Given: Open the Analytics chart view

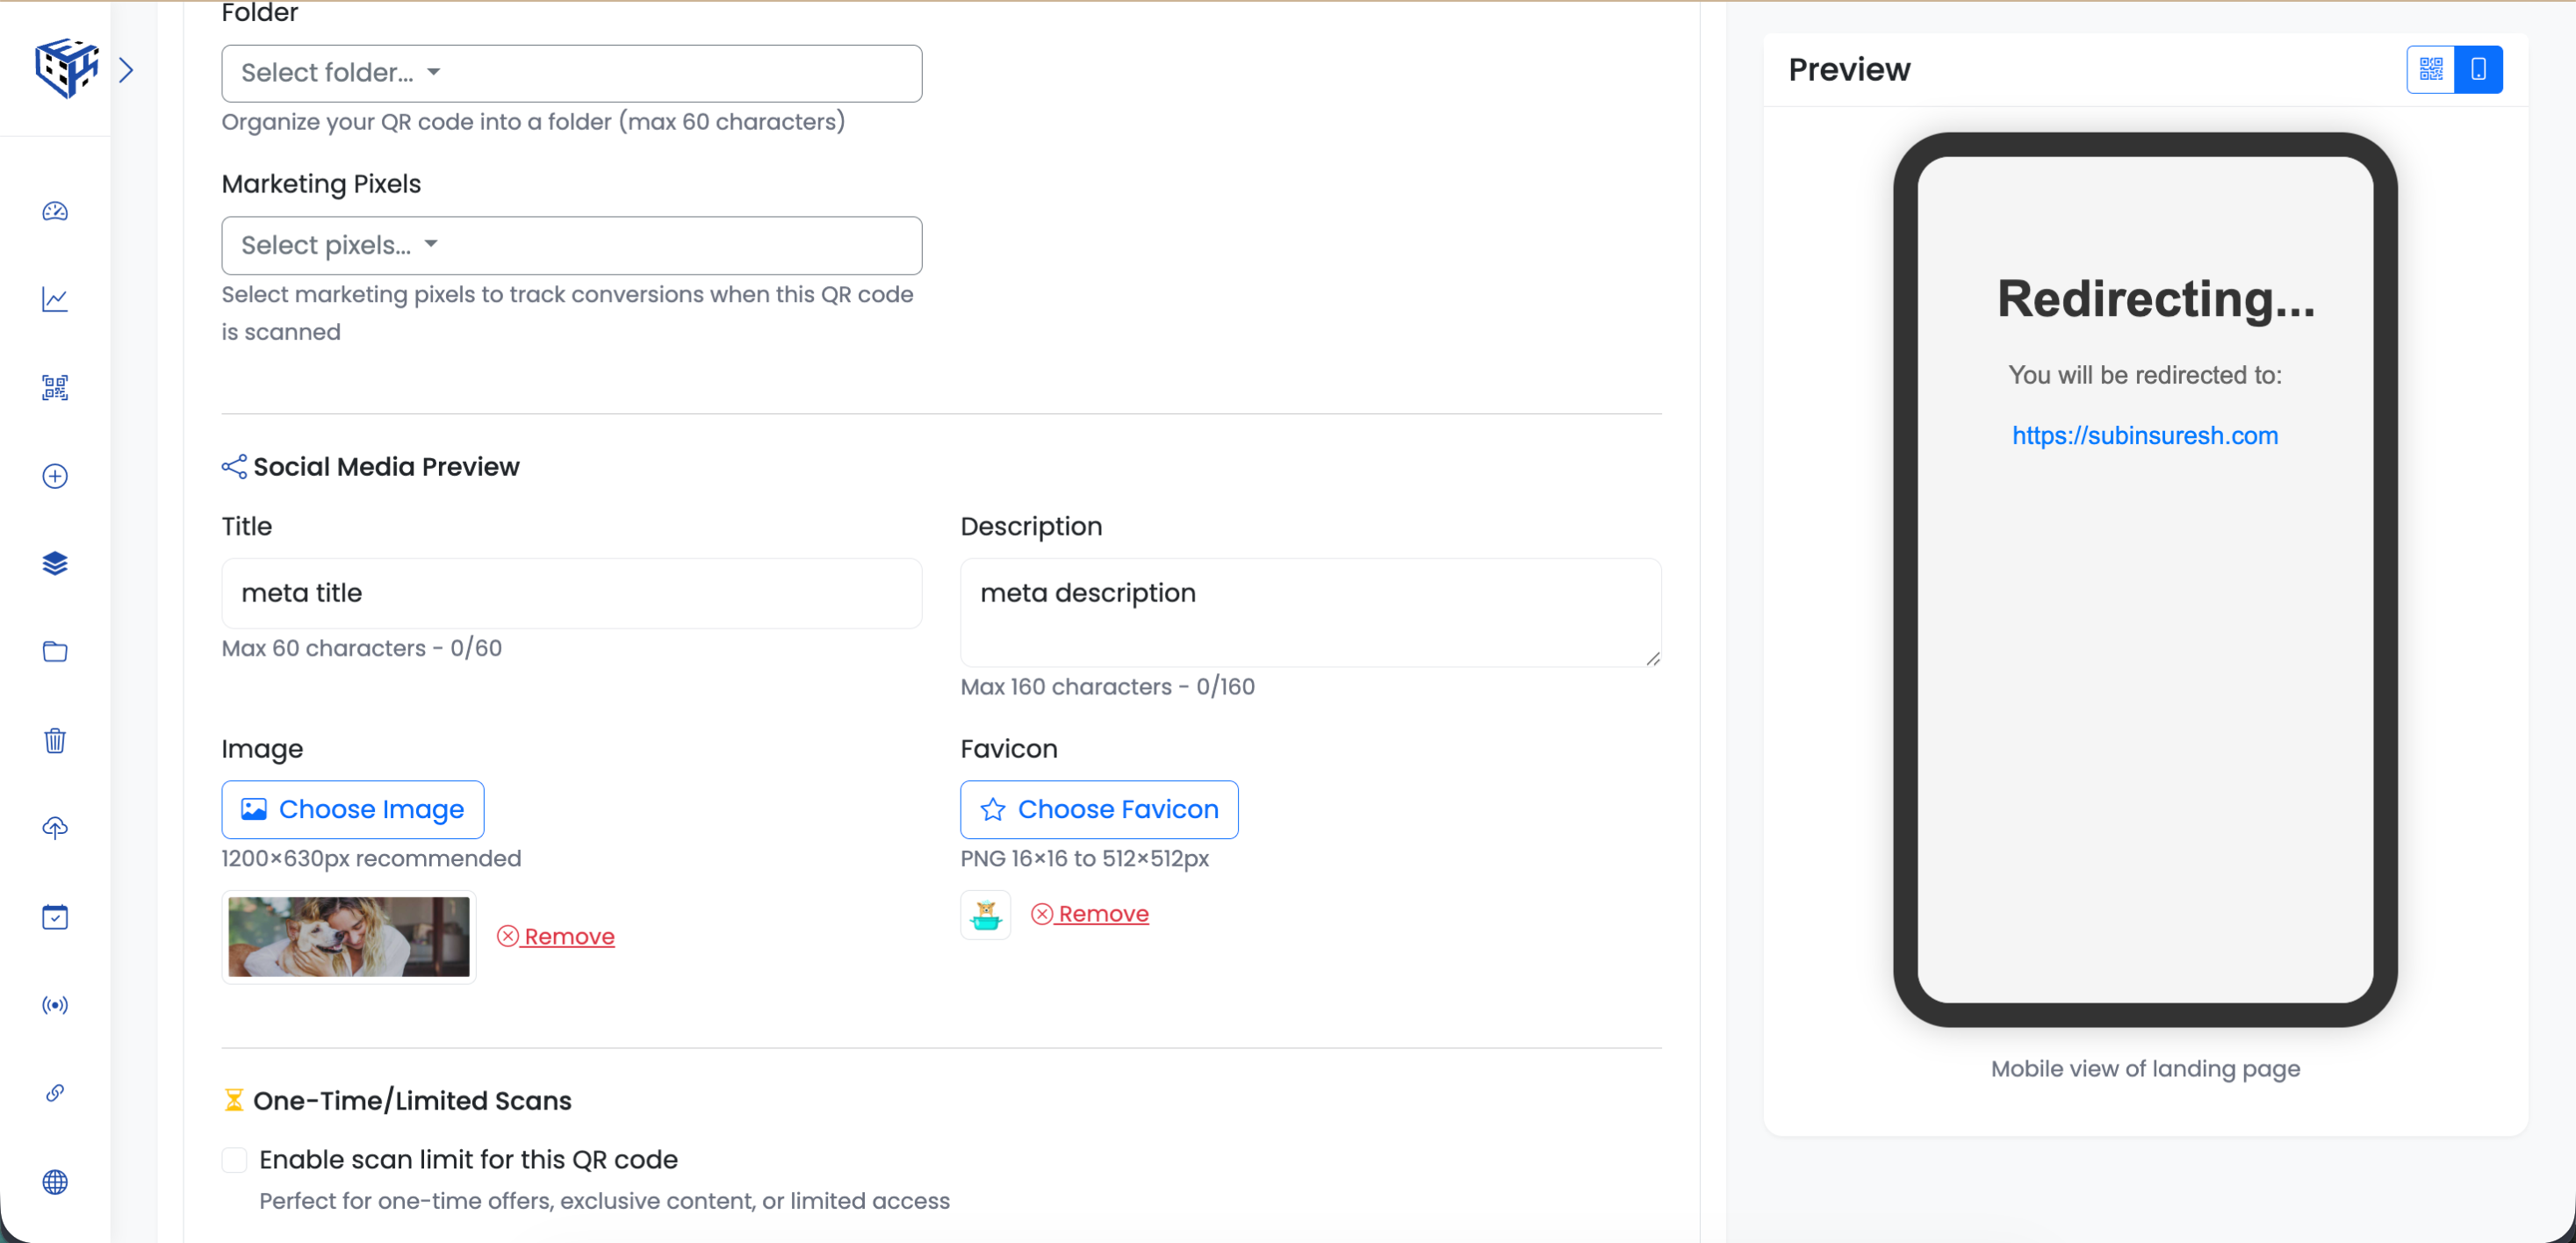Looking at the screenshot, I should coord(55,300).
